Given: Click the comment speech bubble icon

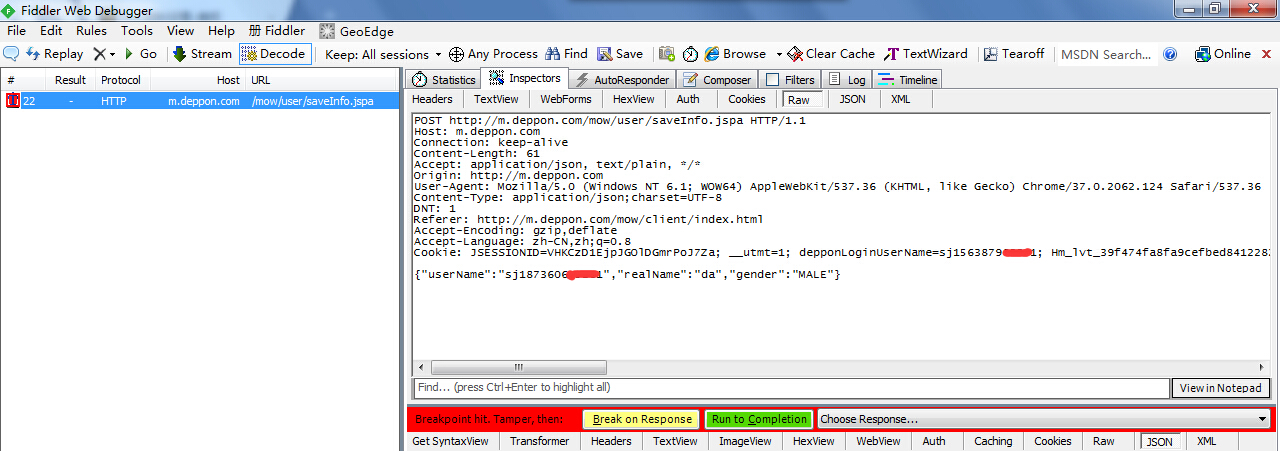Looking at the screenshot, I should click(12, 54).
